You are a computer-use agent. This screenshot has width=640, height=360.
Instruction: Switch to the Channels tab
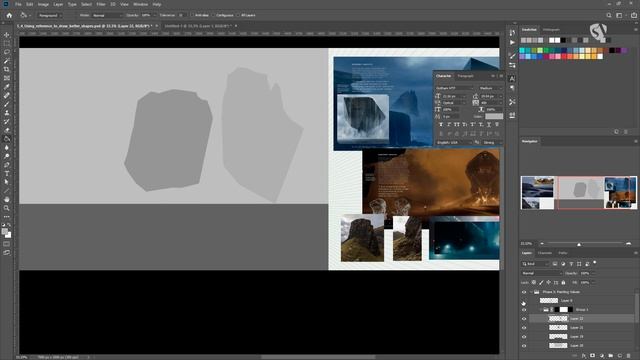point(544,253)
